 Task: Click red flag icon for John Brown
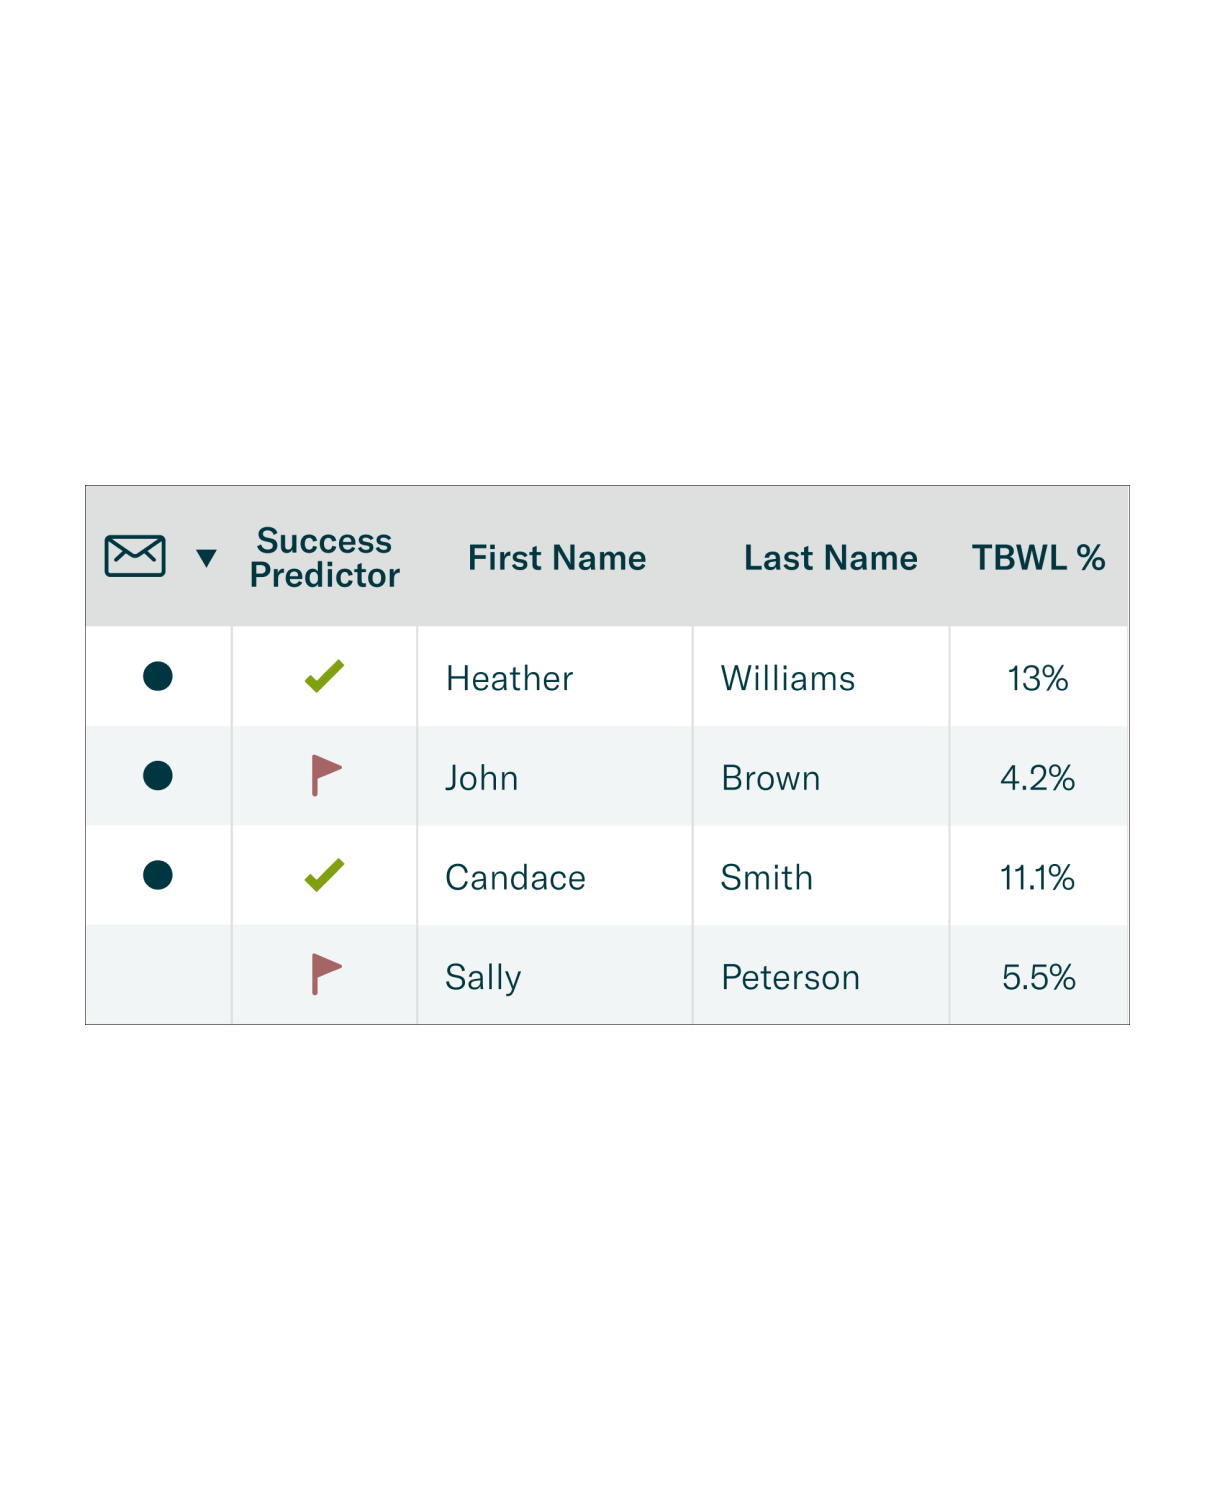point(326,775)
